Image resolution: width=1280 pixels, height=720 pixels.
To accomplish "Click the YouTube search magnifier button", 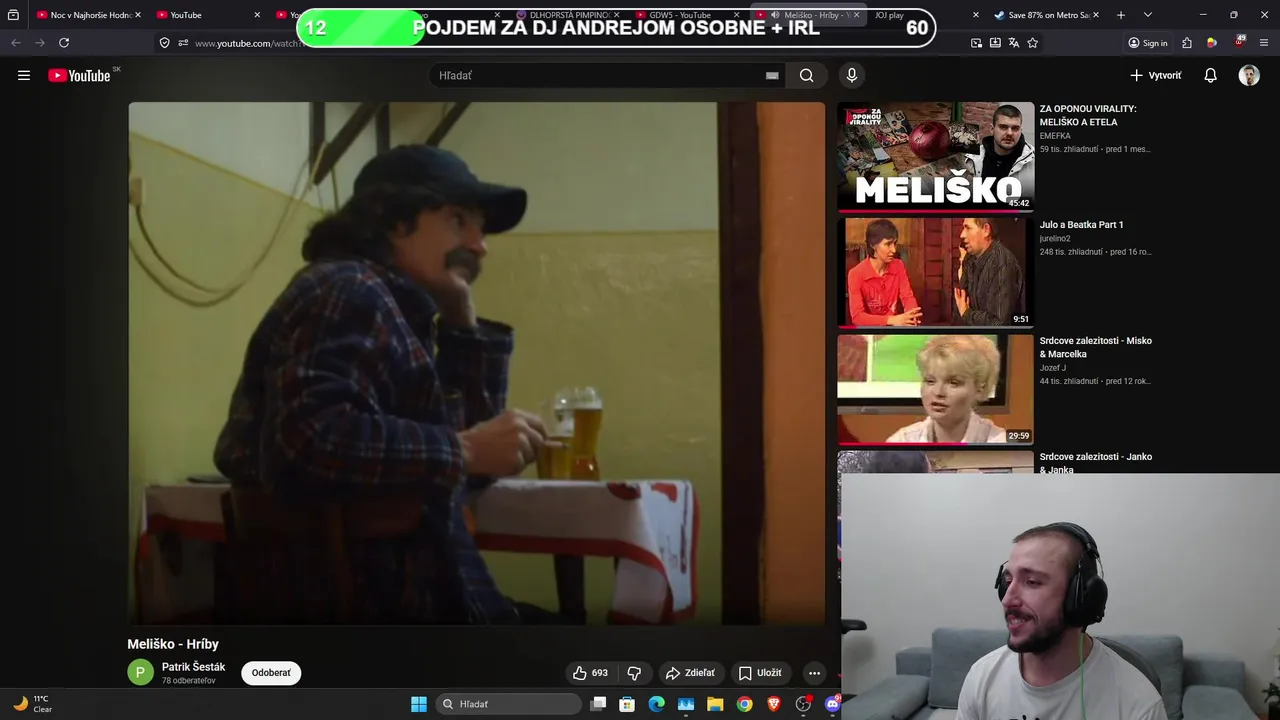I will (806, 75).
